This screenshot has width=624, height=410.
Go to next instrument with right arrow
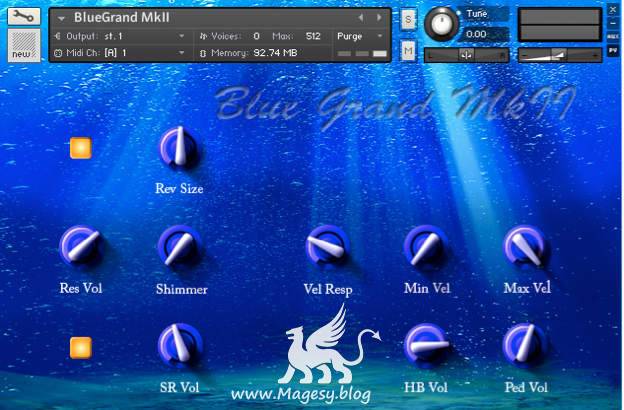379,18
